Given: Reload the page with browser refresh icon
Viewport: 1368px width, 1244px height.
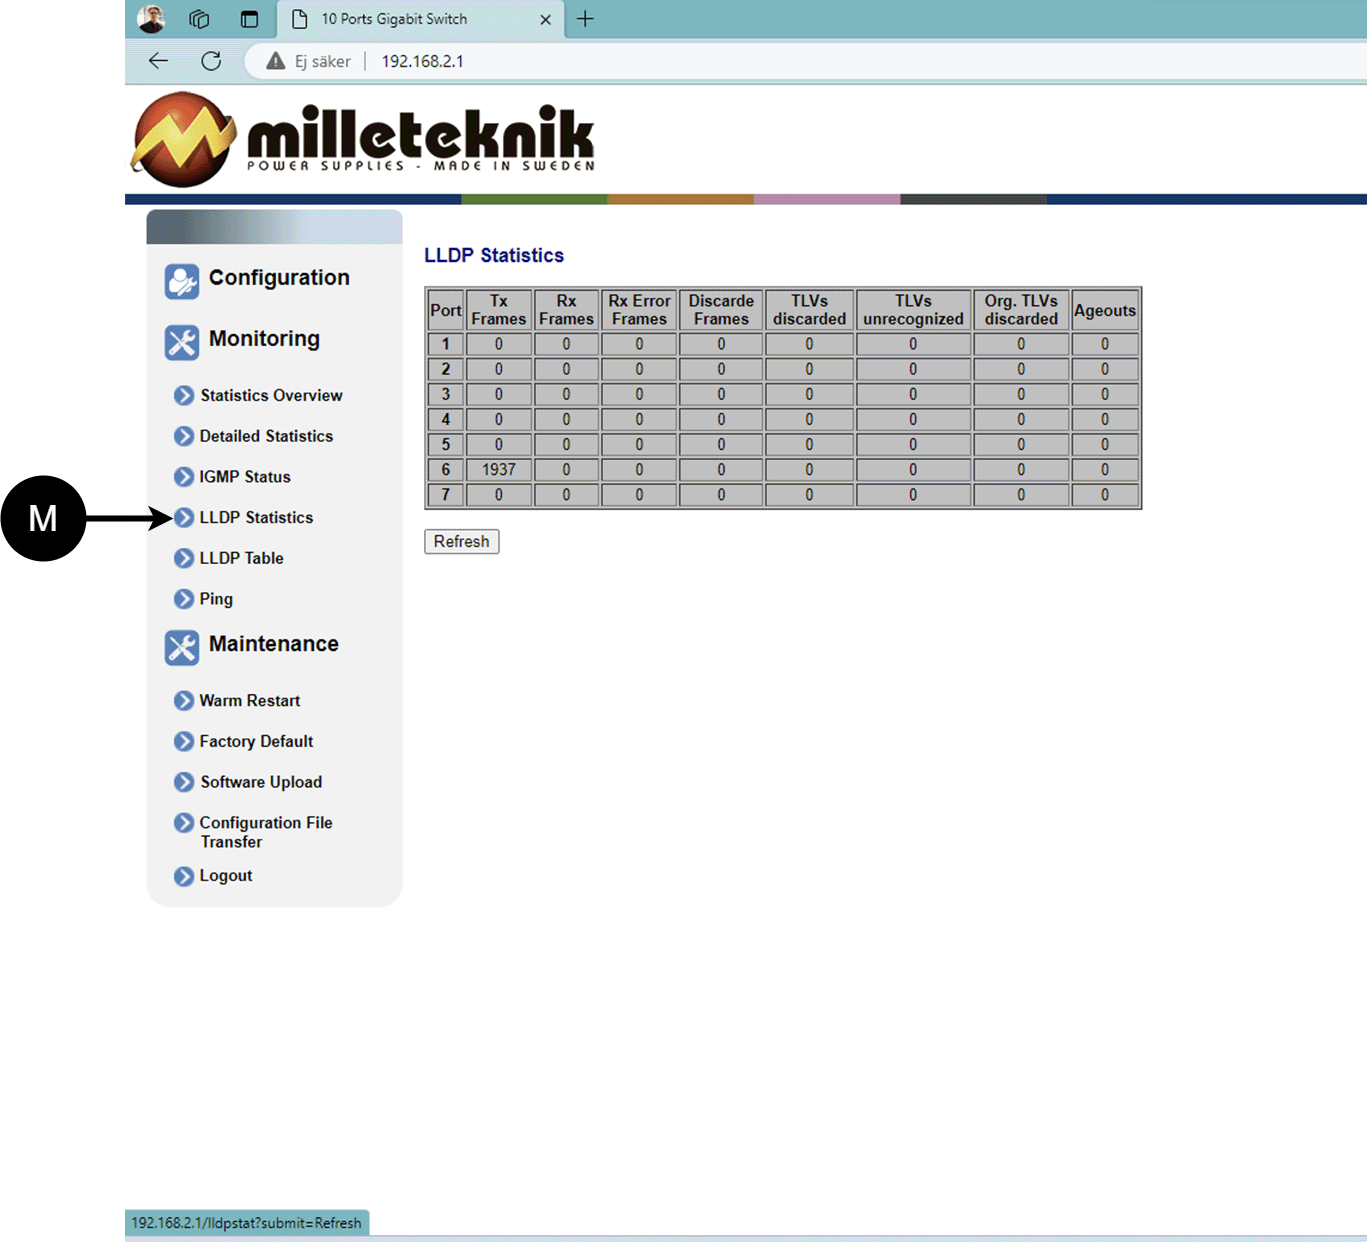Looking at the screenshot, I should click(x=211, y=61).
